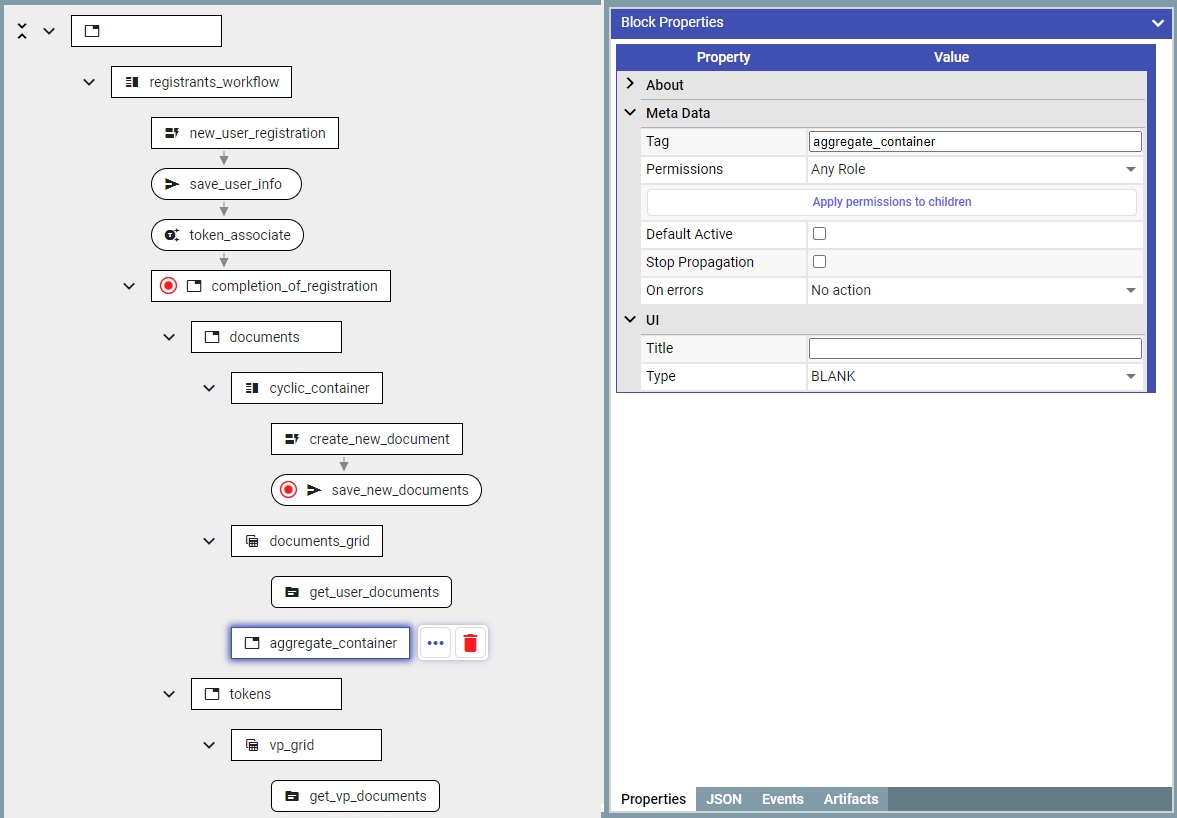Switch to the JSON tab

pyautogui.click(x=724, y=799)
